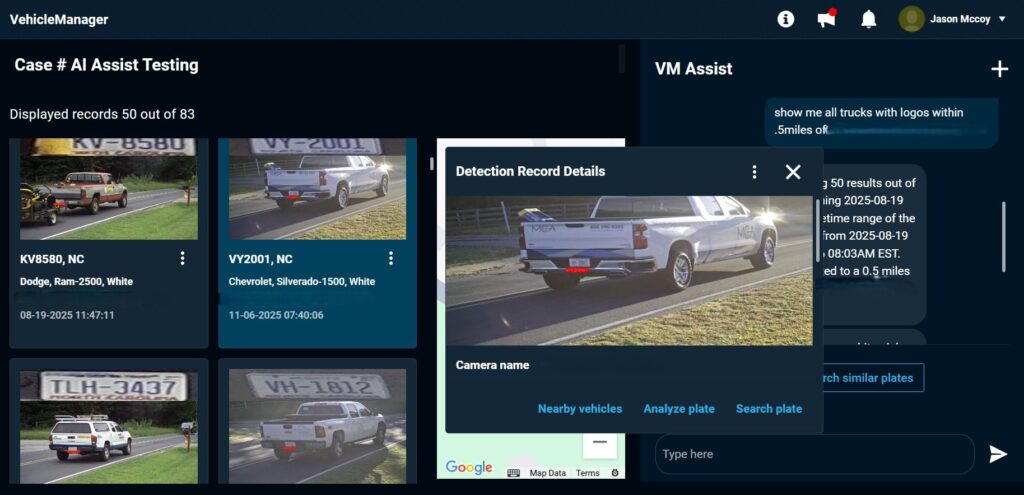Click Displayed records 50 out of 83
The width and height of the screenshot is (1024, 495).
click(x=102, y=114)
